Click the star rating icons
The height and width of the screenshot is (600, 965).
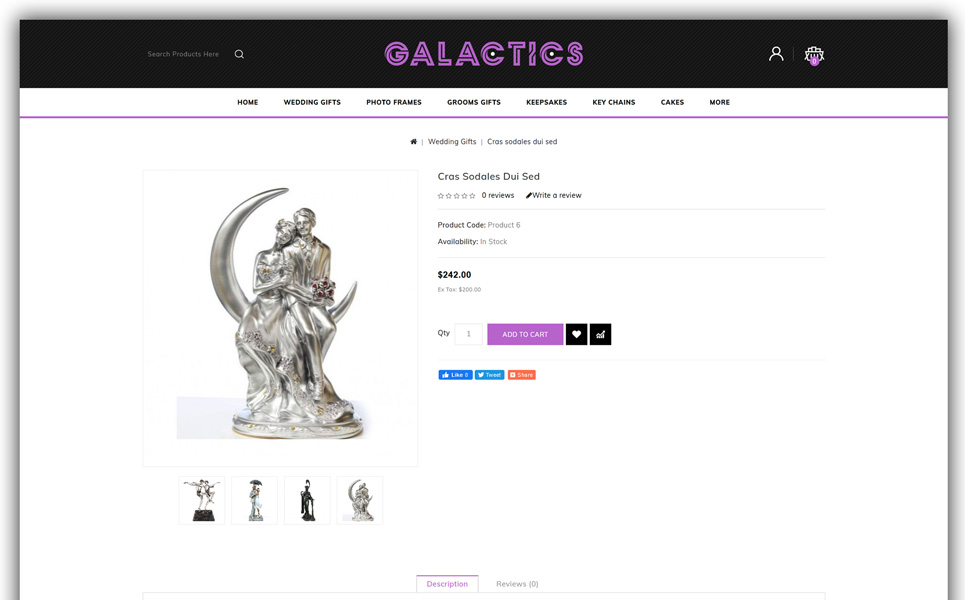click(456, 196)
